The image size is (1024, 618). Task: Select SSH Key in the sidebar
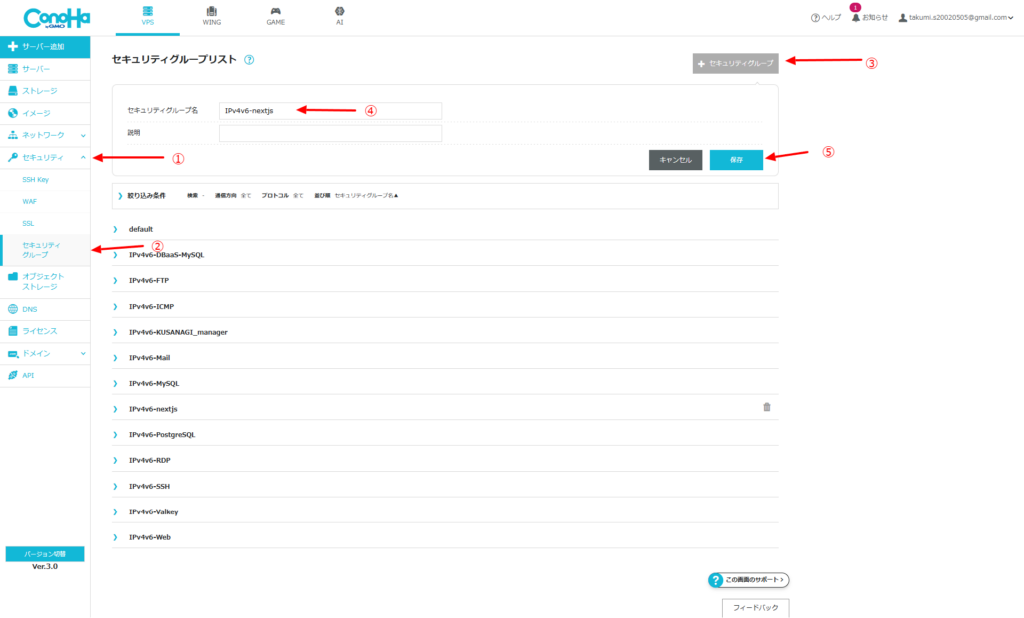click(36, 179)
